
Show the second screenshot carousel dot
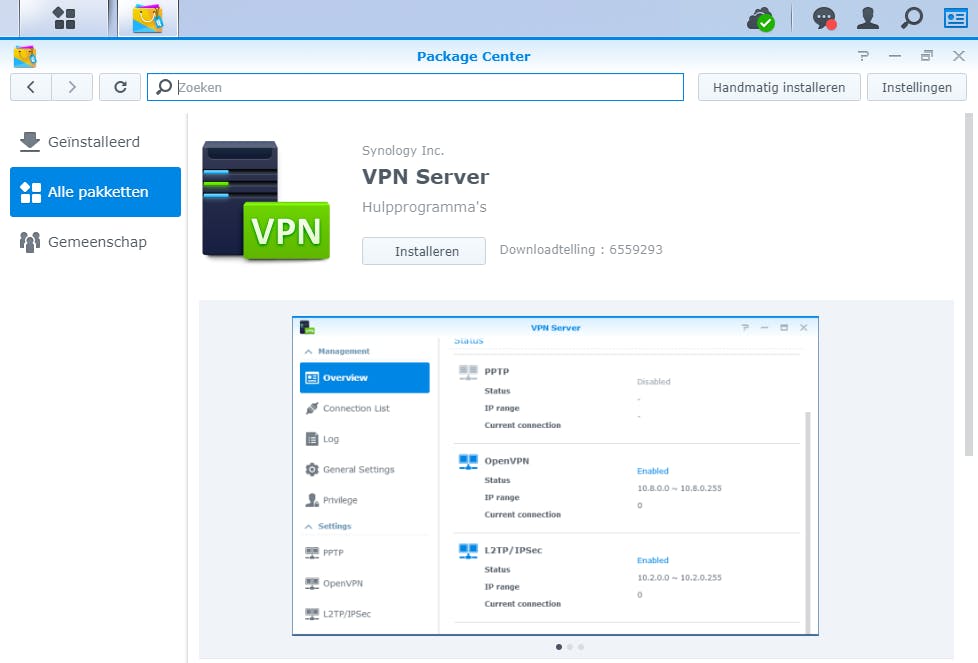coord(570,647)
